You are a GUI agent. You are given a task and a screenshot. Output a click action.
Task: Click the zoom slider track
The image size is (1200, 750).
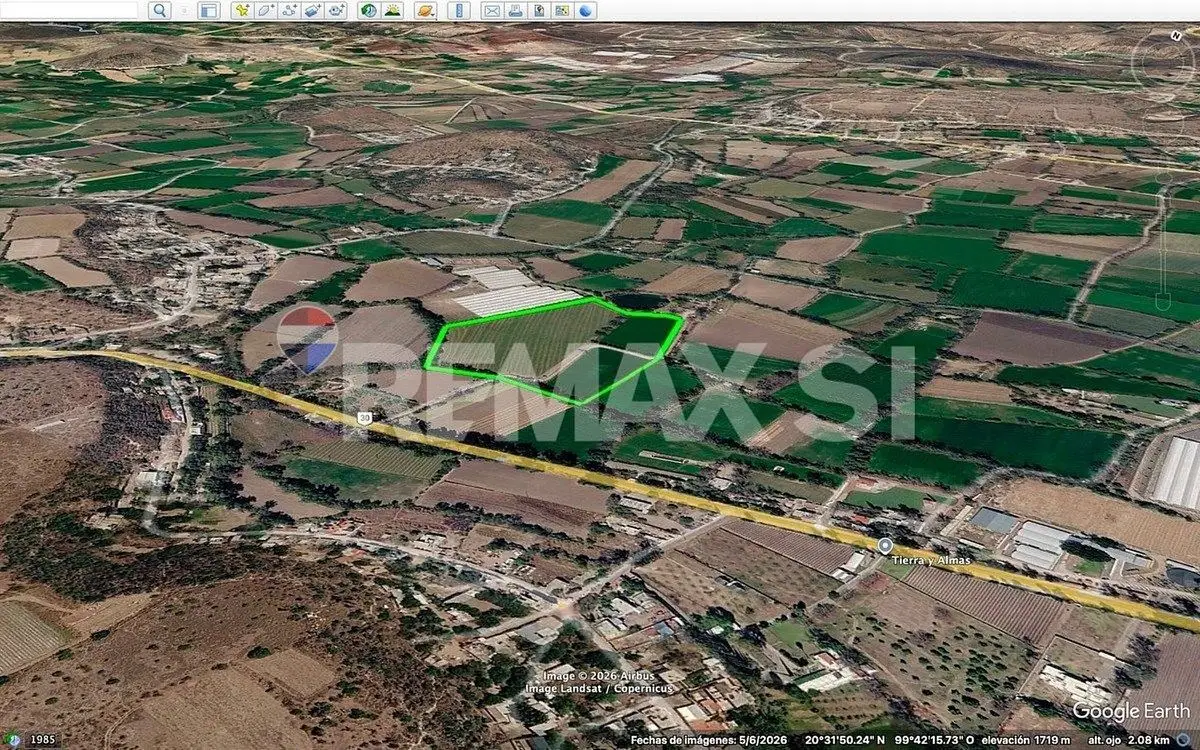click(x=1162, y=240)
